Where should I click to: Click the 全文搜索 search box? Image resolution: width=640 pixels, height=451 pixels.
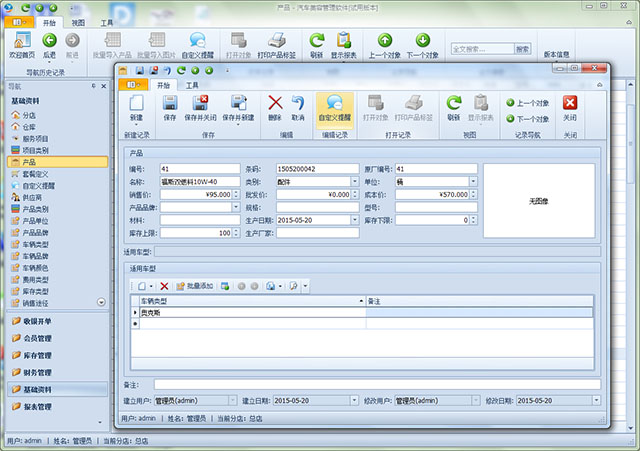[x=482, y=49]
